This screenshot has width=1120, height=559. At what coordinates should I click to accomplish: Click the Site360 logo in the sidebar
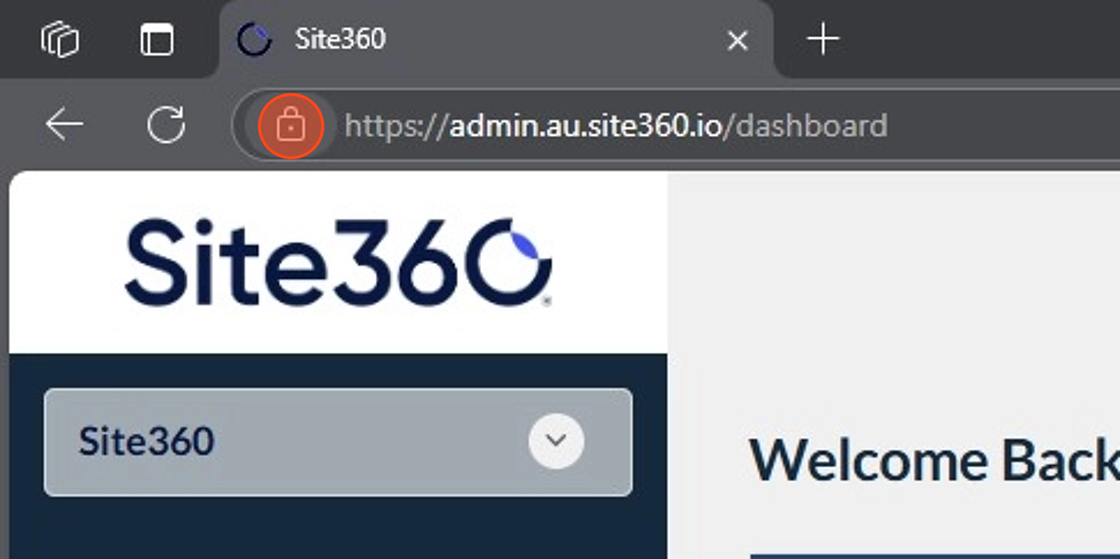click(x=338, y=262)
